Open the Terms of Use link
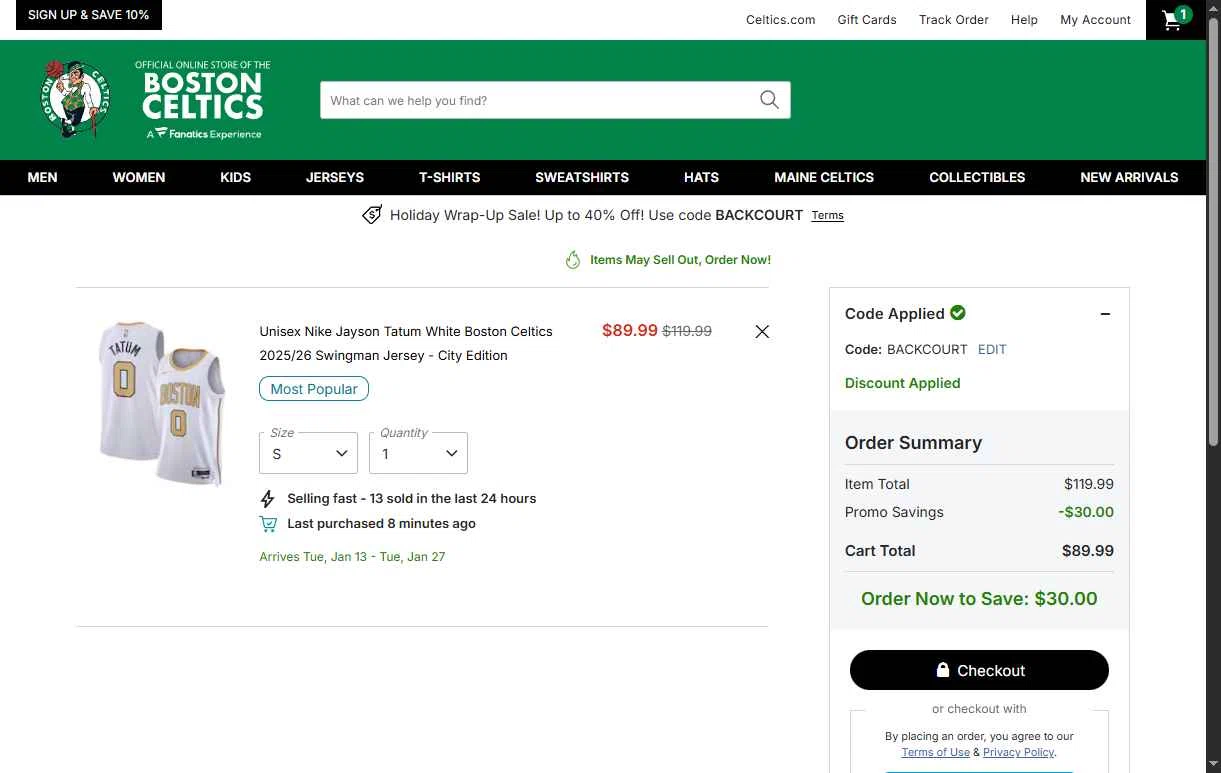 [935, 752]
